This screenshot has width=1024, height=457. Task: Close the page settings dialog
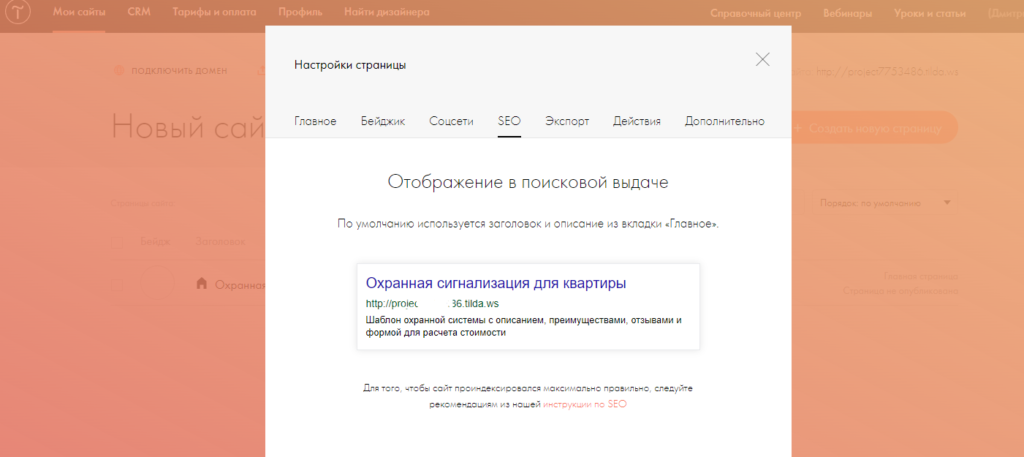click(762, 59)
